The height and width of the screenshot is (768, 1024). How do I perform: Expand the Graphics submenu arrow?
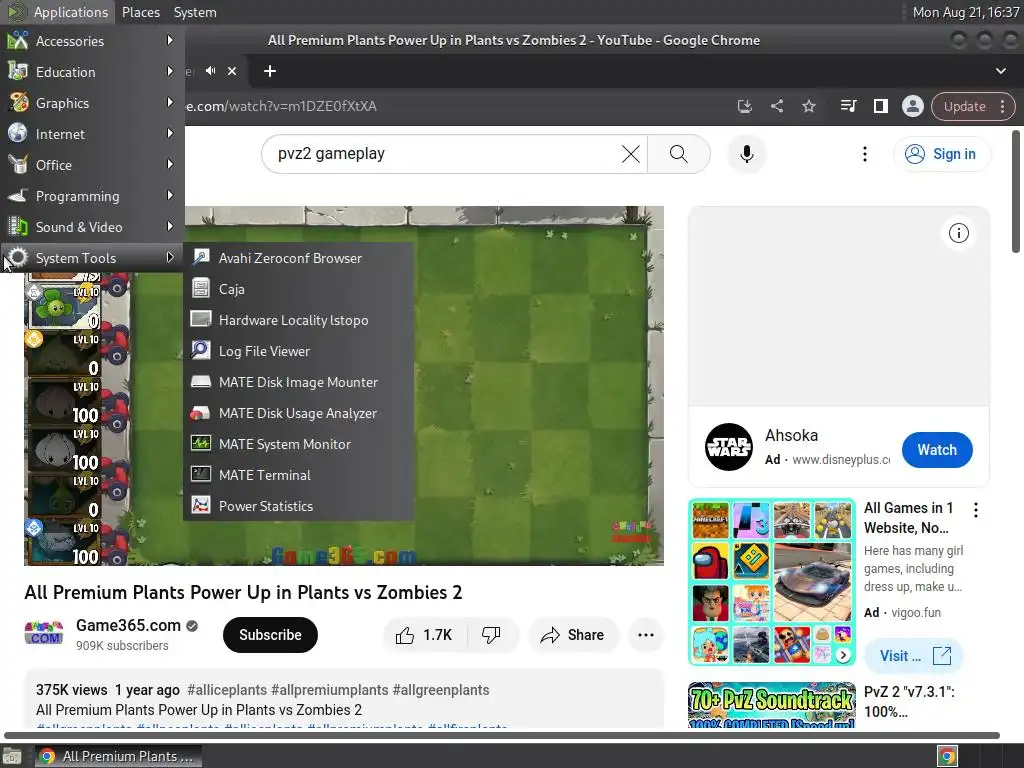click(x=170, y=103)
